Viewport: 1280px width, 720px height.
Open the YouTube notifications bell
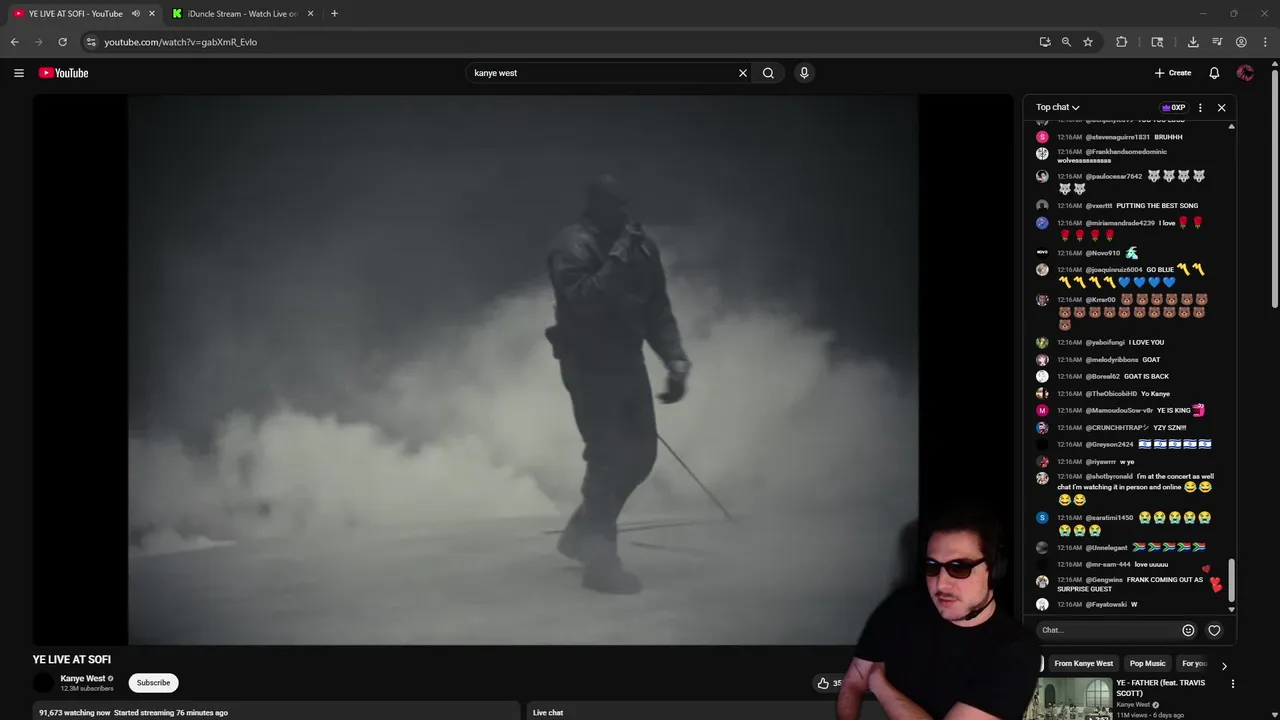pos(1214,73)
